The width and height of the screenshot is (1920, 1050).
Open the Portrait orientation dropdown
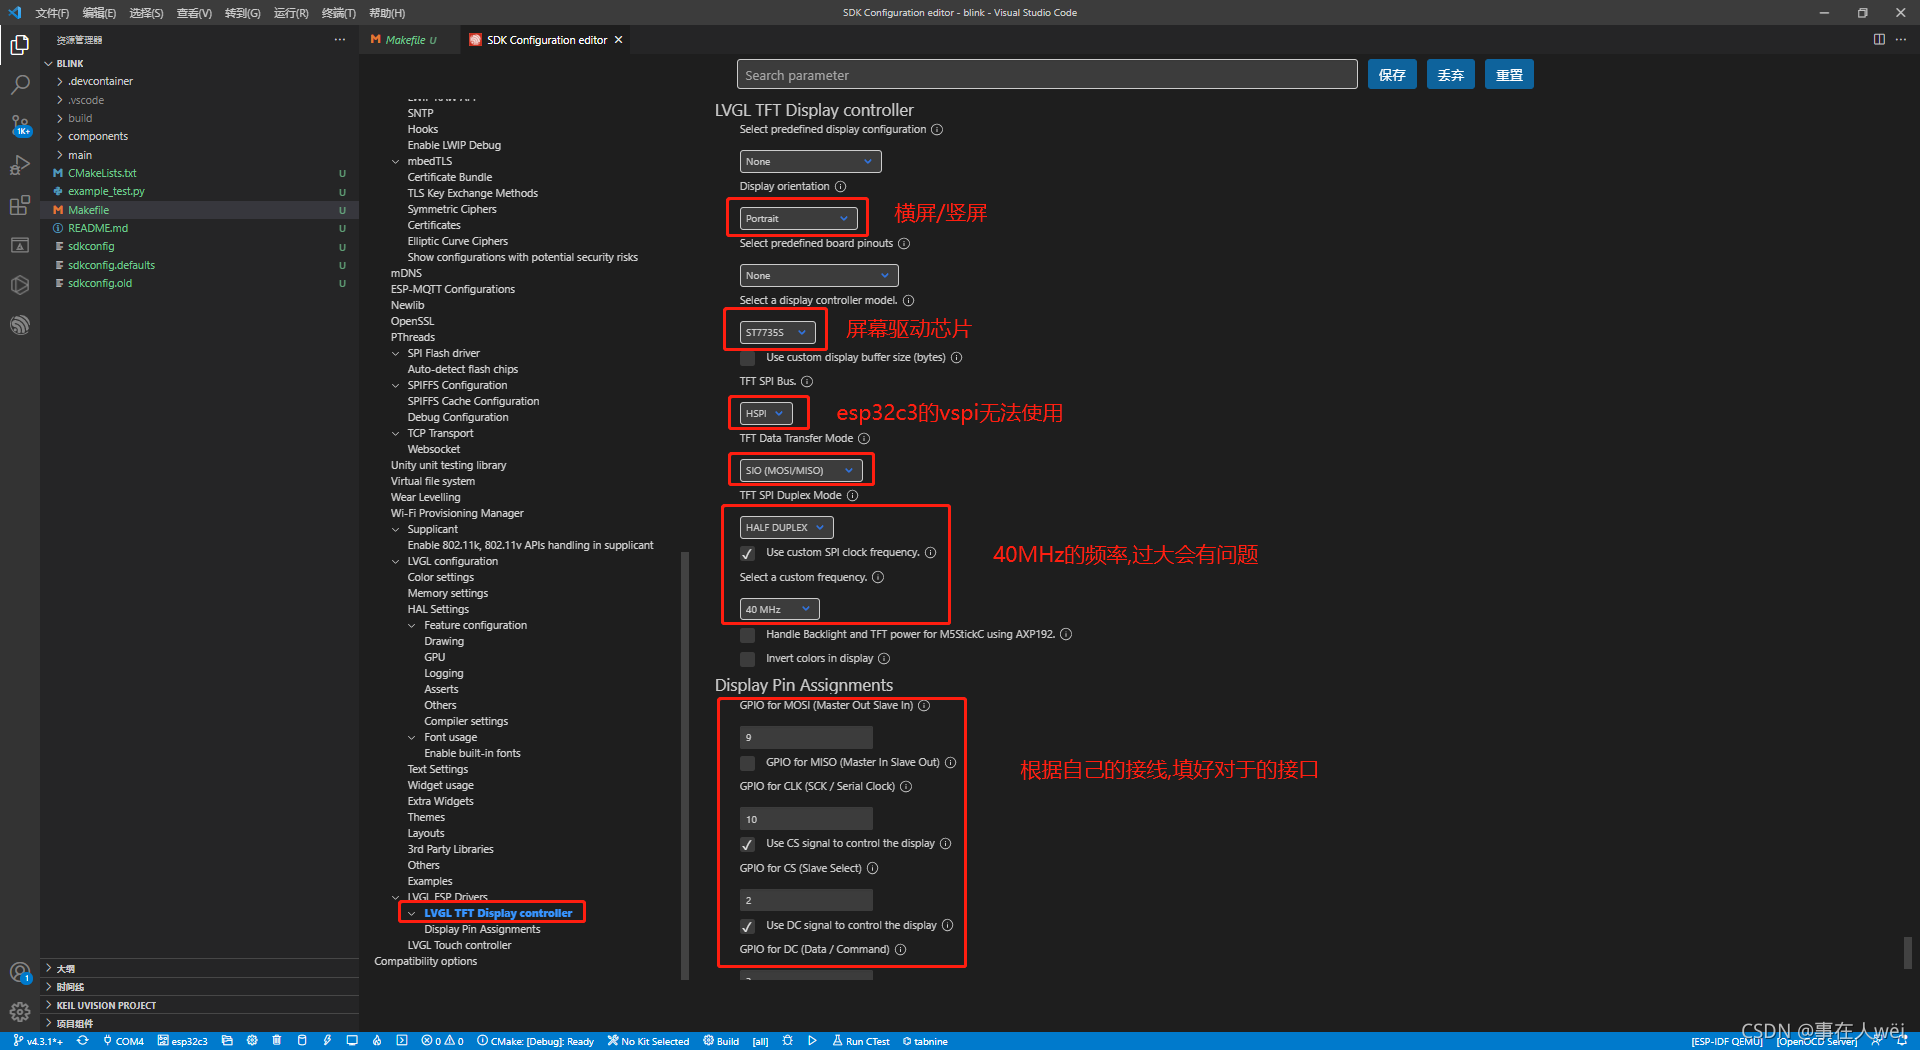click(798, 219)
